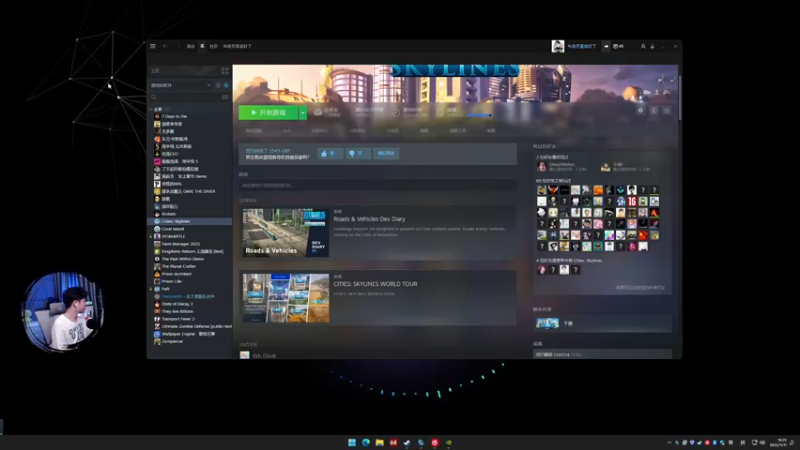Open advanced filter options icon
This screenshot has height=450, width=800.
(225, 97)
